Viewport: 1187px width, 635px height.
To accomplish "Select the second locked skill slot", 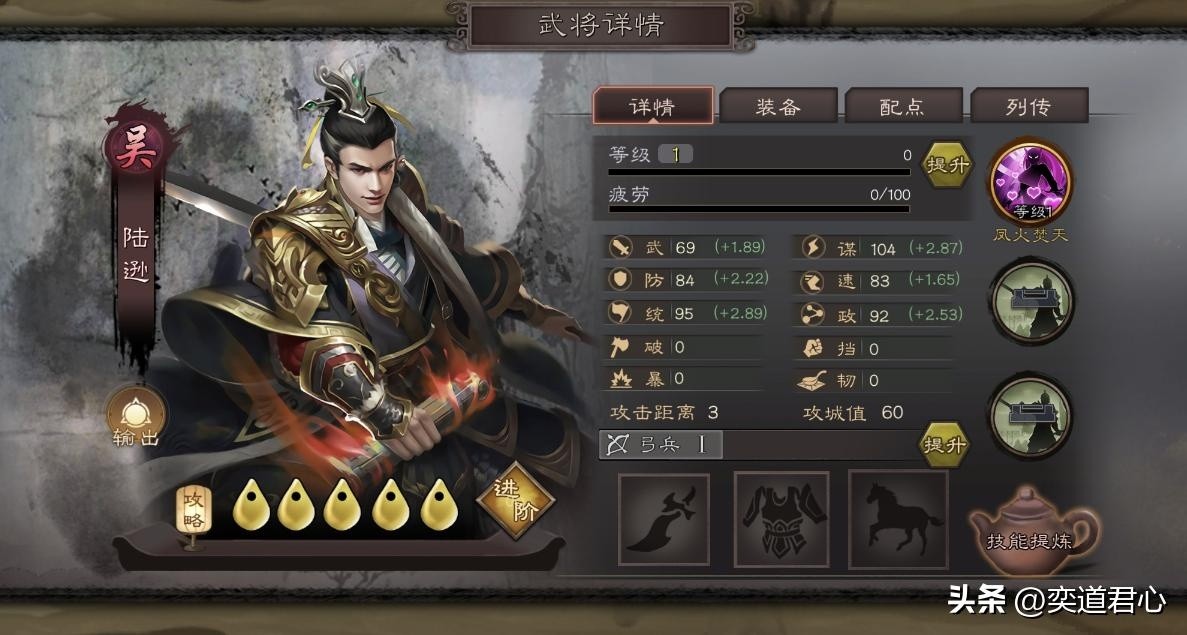I will 1031,301.
